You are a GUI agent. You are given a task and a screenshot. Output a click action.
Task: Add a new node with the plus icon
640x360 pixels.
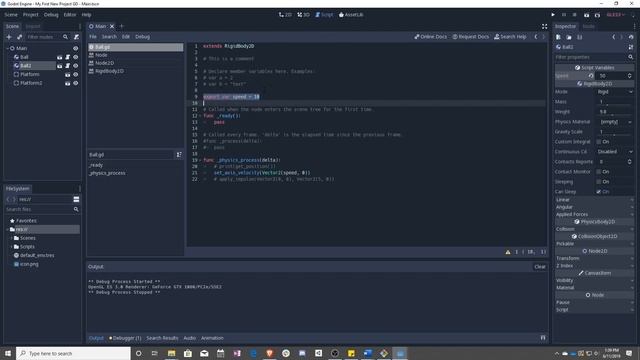pyautogui.click(x=9, y=37)
